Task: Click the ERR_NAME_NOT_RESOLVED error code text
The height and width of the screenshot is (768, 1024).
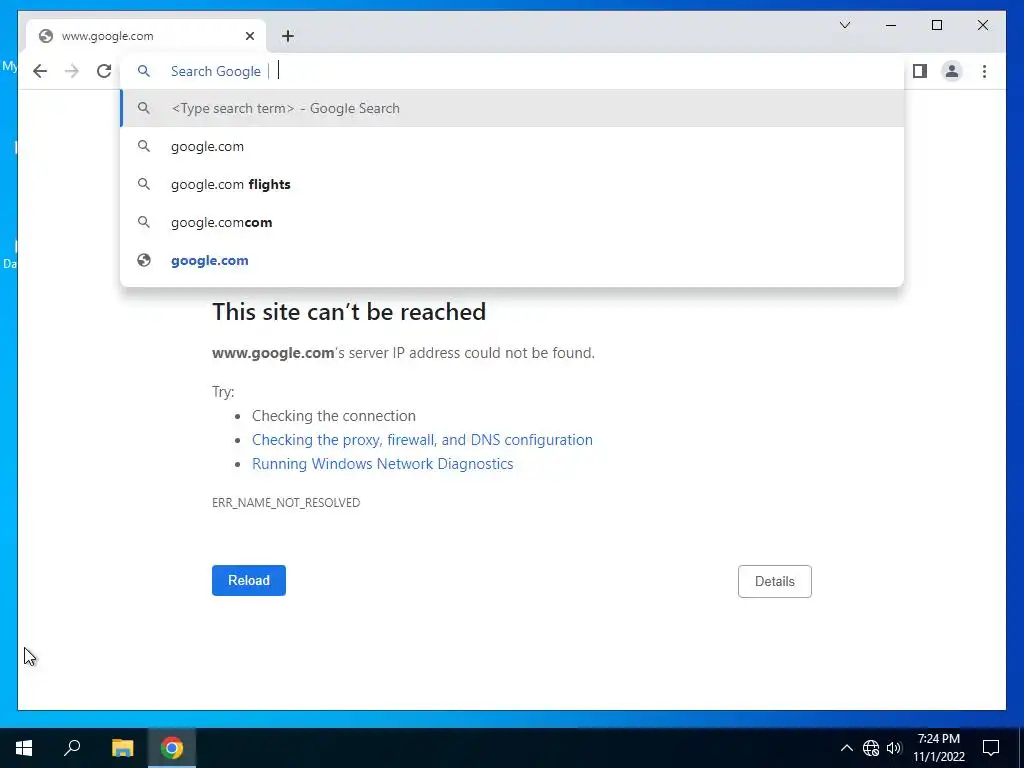Action: (286, 502)
